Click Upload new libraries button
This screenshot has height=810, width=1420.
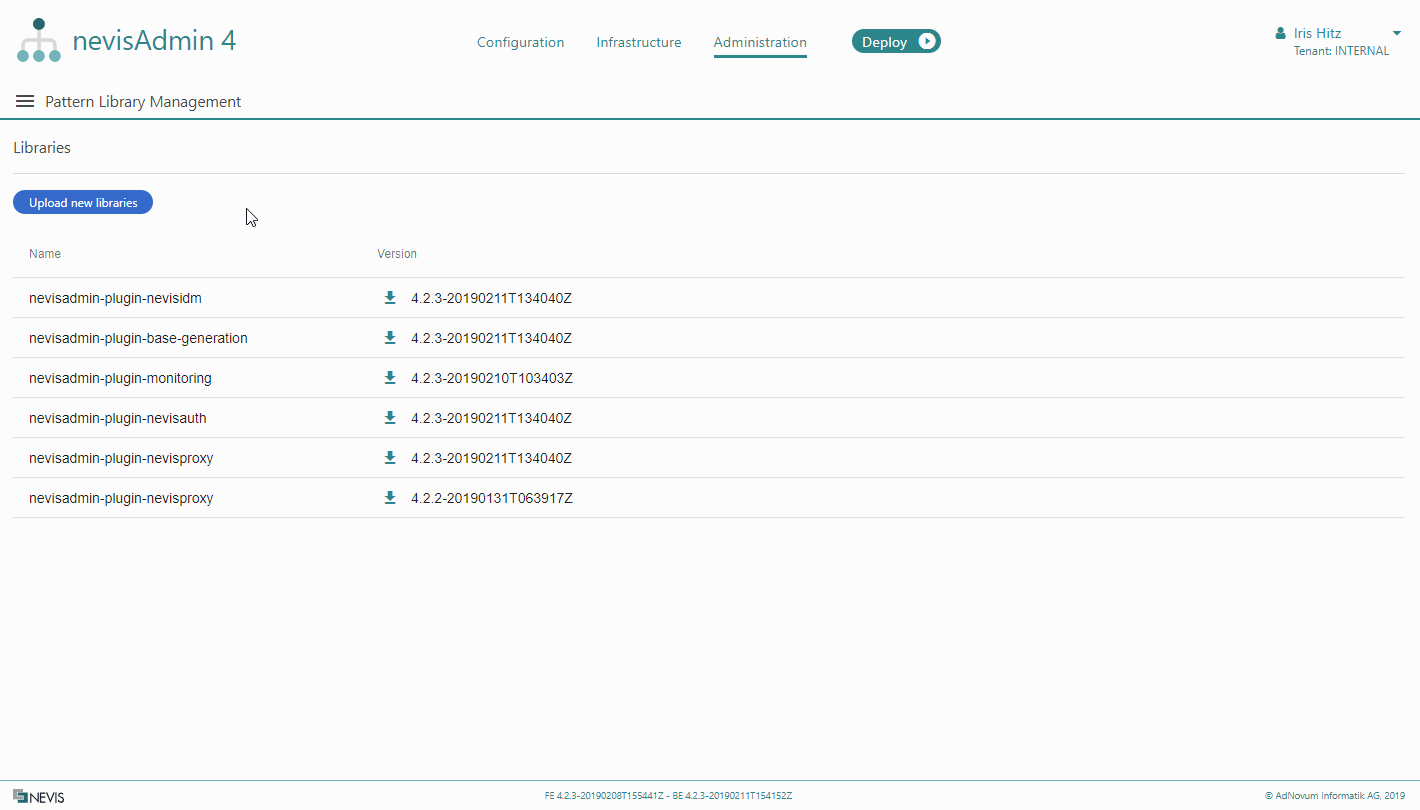pos(83,203)
